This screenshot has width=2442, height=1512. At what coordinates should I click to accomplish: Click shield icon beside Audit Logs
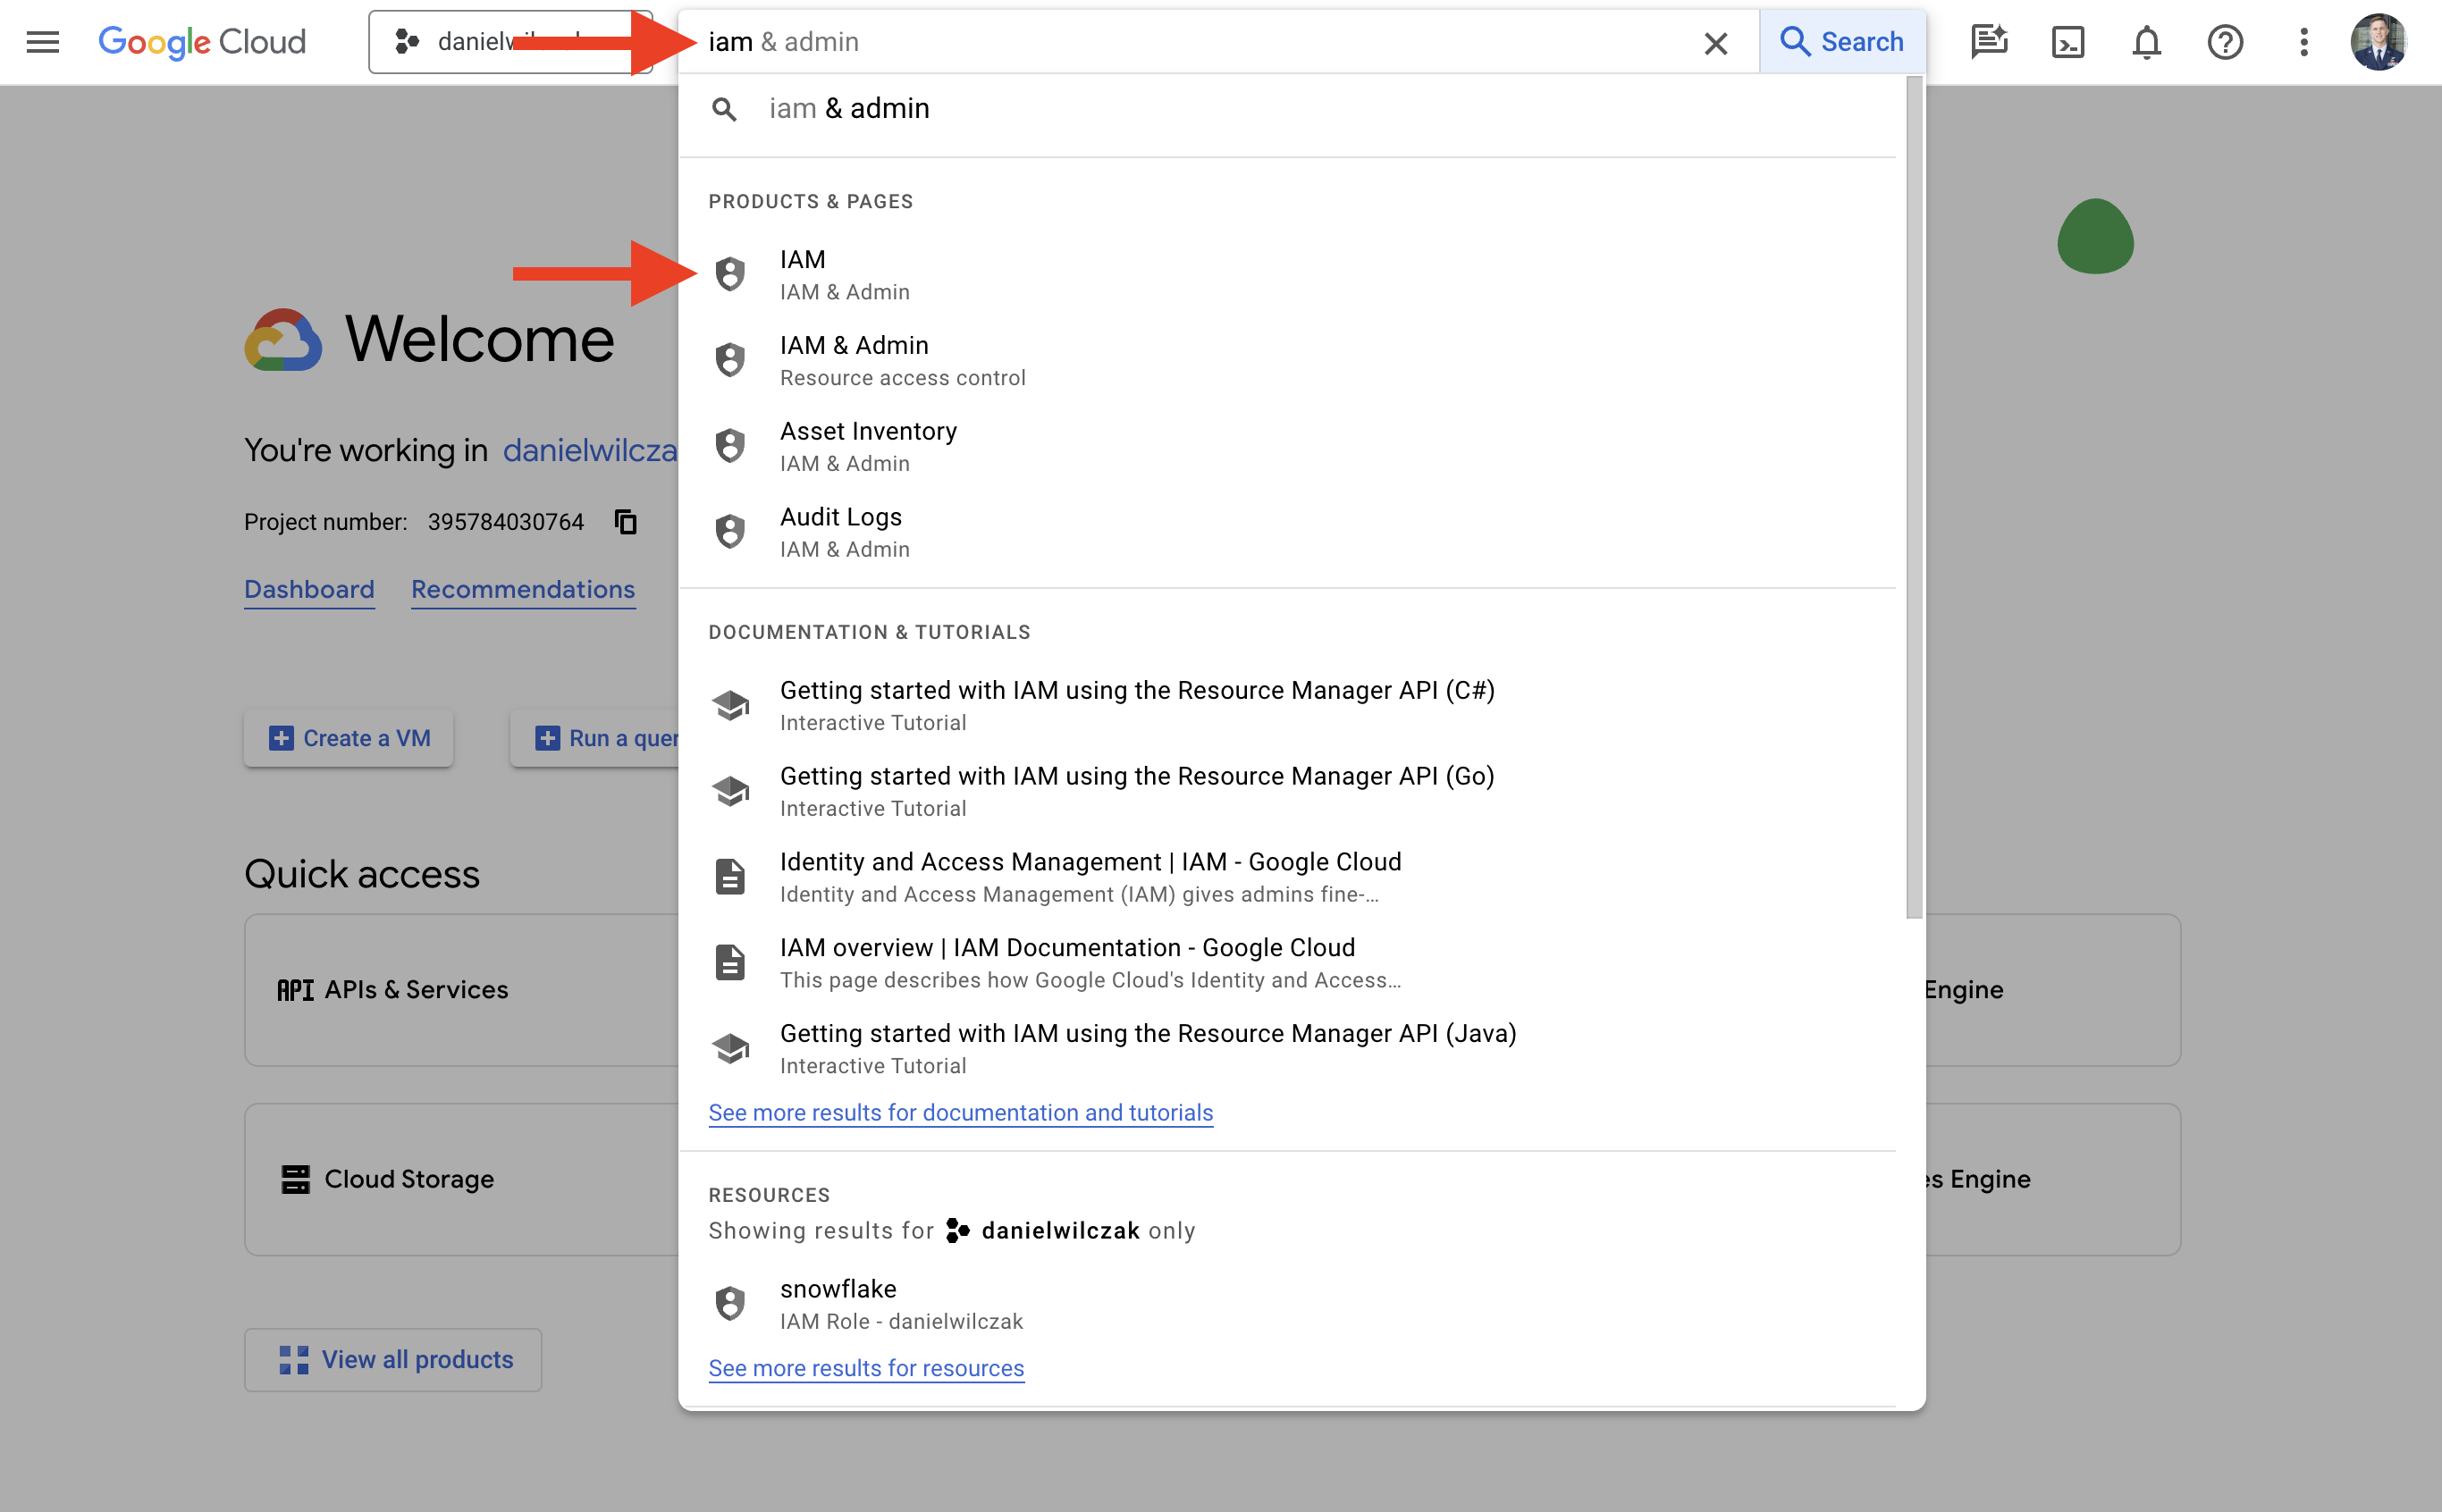pos(730,532)
